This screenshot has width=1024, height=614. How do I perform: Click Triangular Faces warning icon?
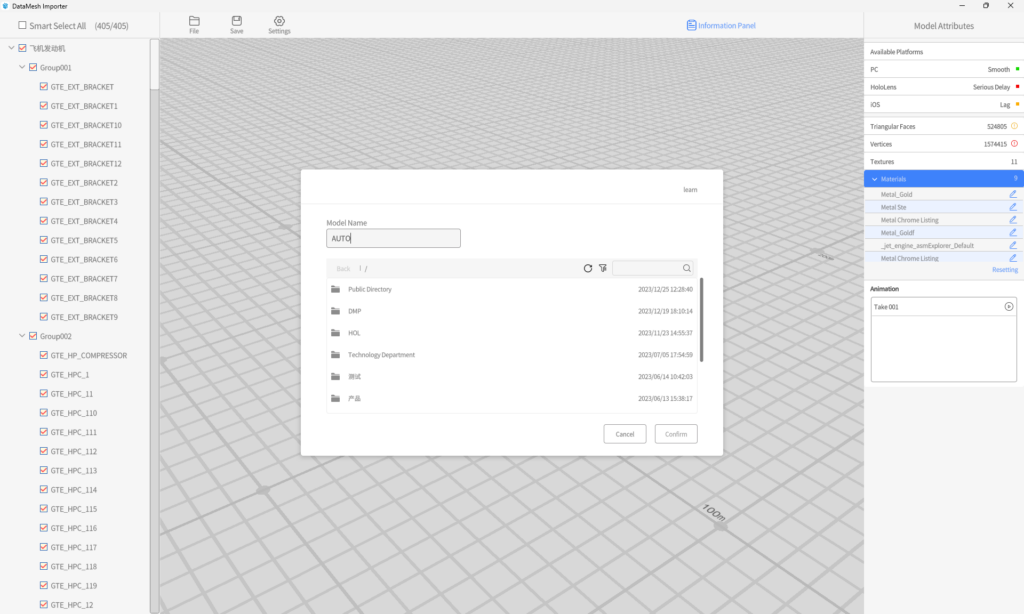1014,126
